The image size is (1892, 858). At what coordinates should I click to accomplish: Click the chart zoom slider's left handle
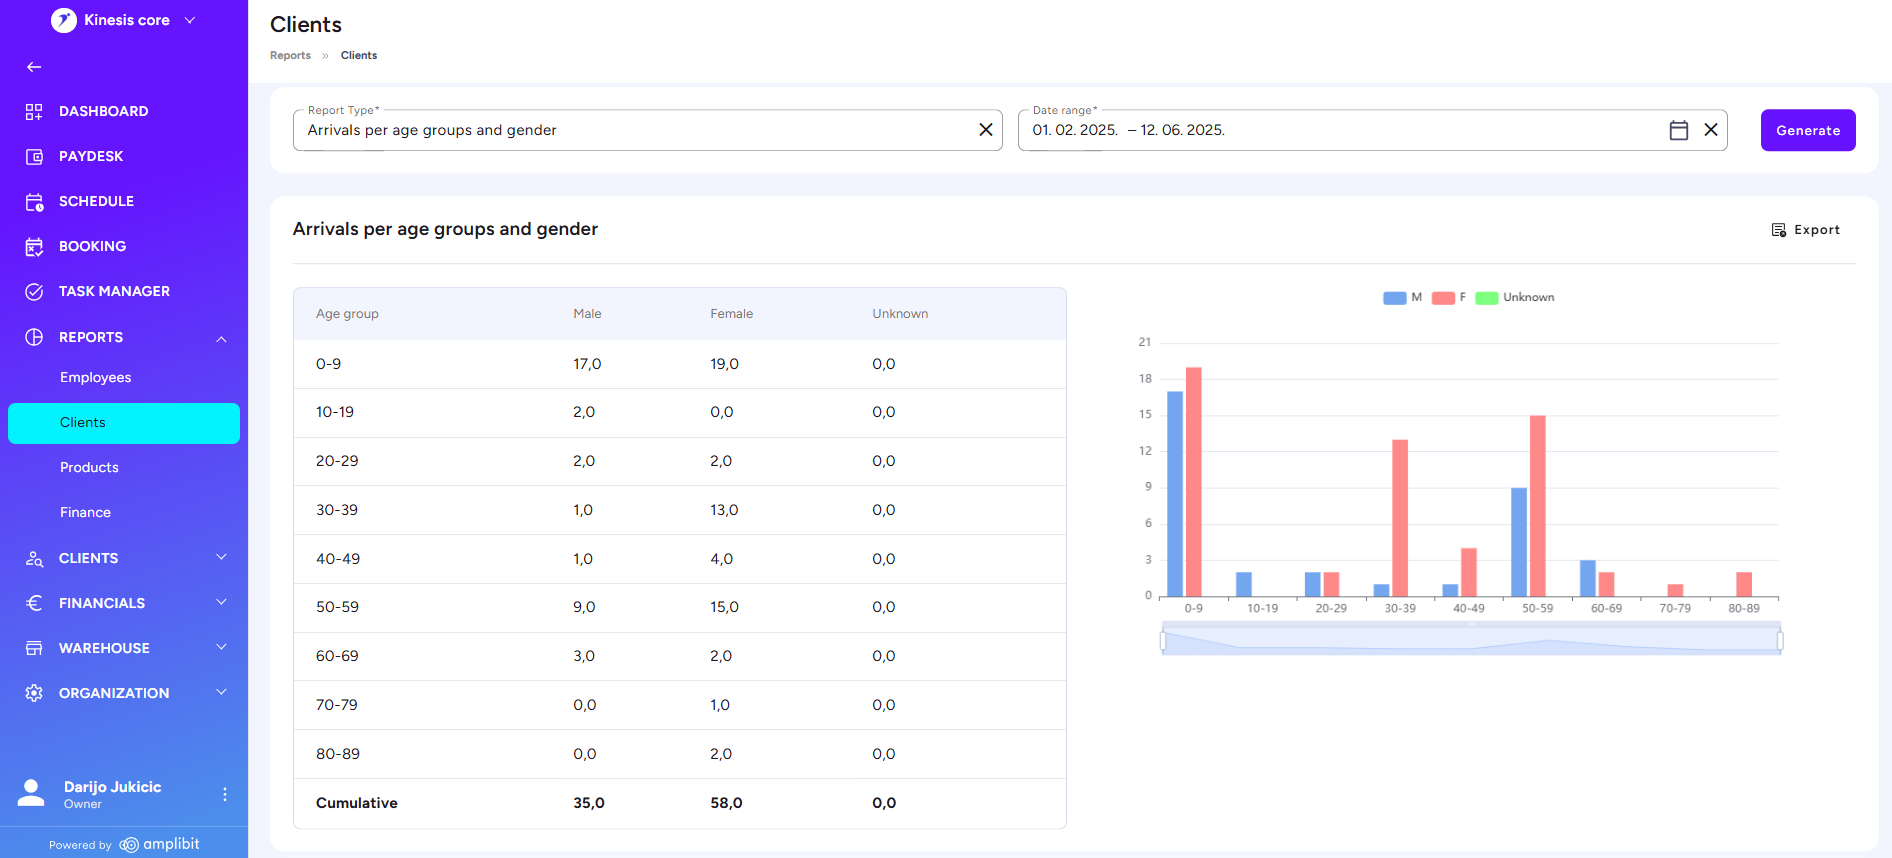pyautogui.click(x=1162, y=640)
